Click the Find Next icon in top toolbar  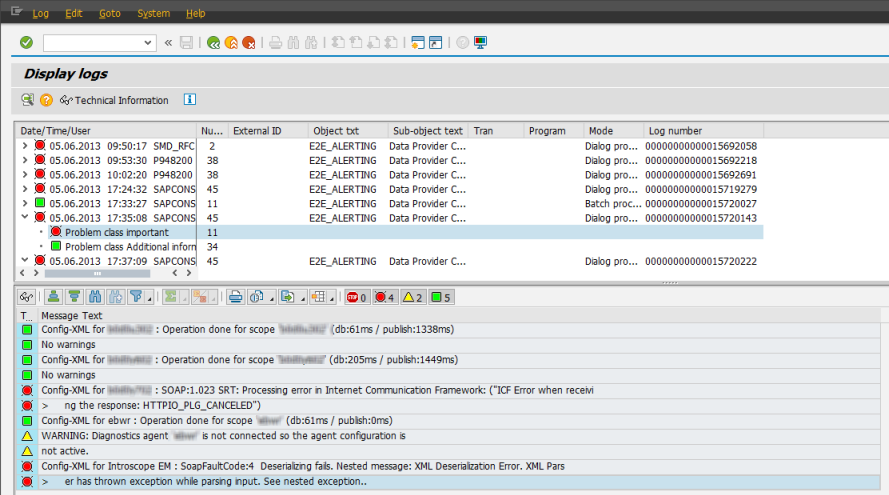(x=311, y=43)
